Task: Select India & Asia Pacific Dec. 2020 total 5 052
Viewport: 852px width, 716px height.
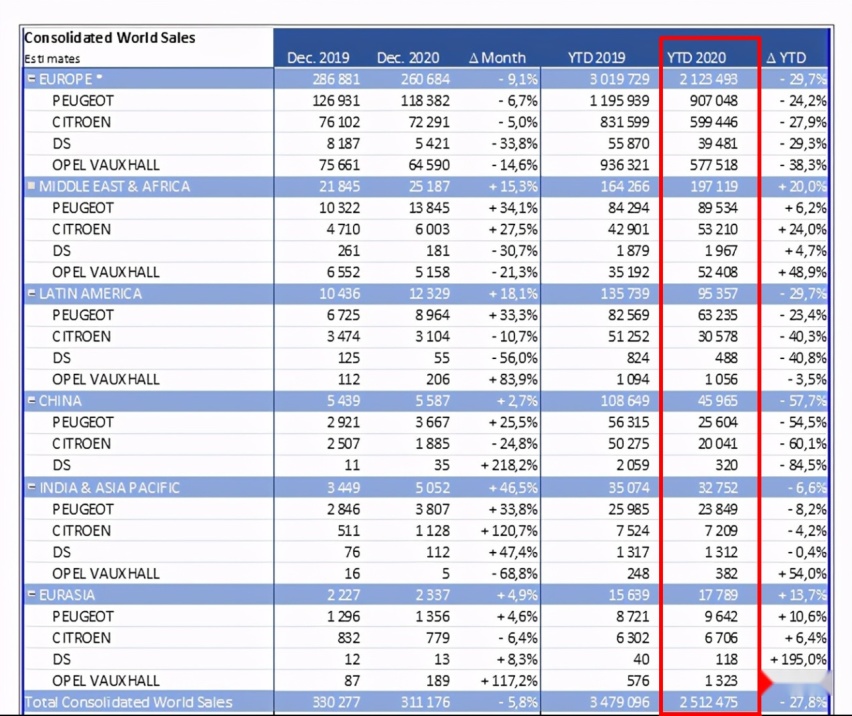Action: [x=433, y=488]
